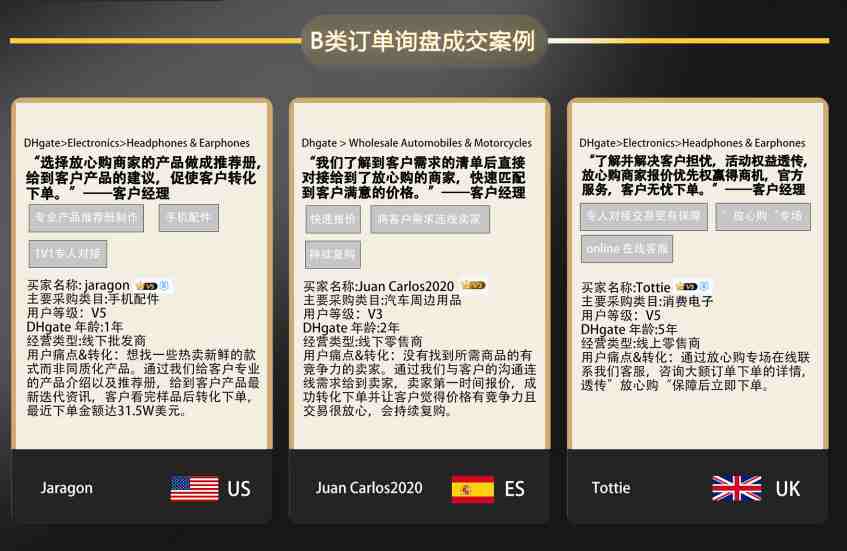The height and width of the screenshot is (551, 847).
Task: Click the 'Tottie' name in the footer
Action: (611, 488)
